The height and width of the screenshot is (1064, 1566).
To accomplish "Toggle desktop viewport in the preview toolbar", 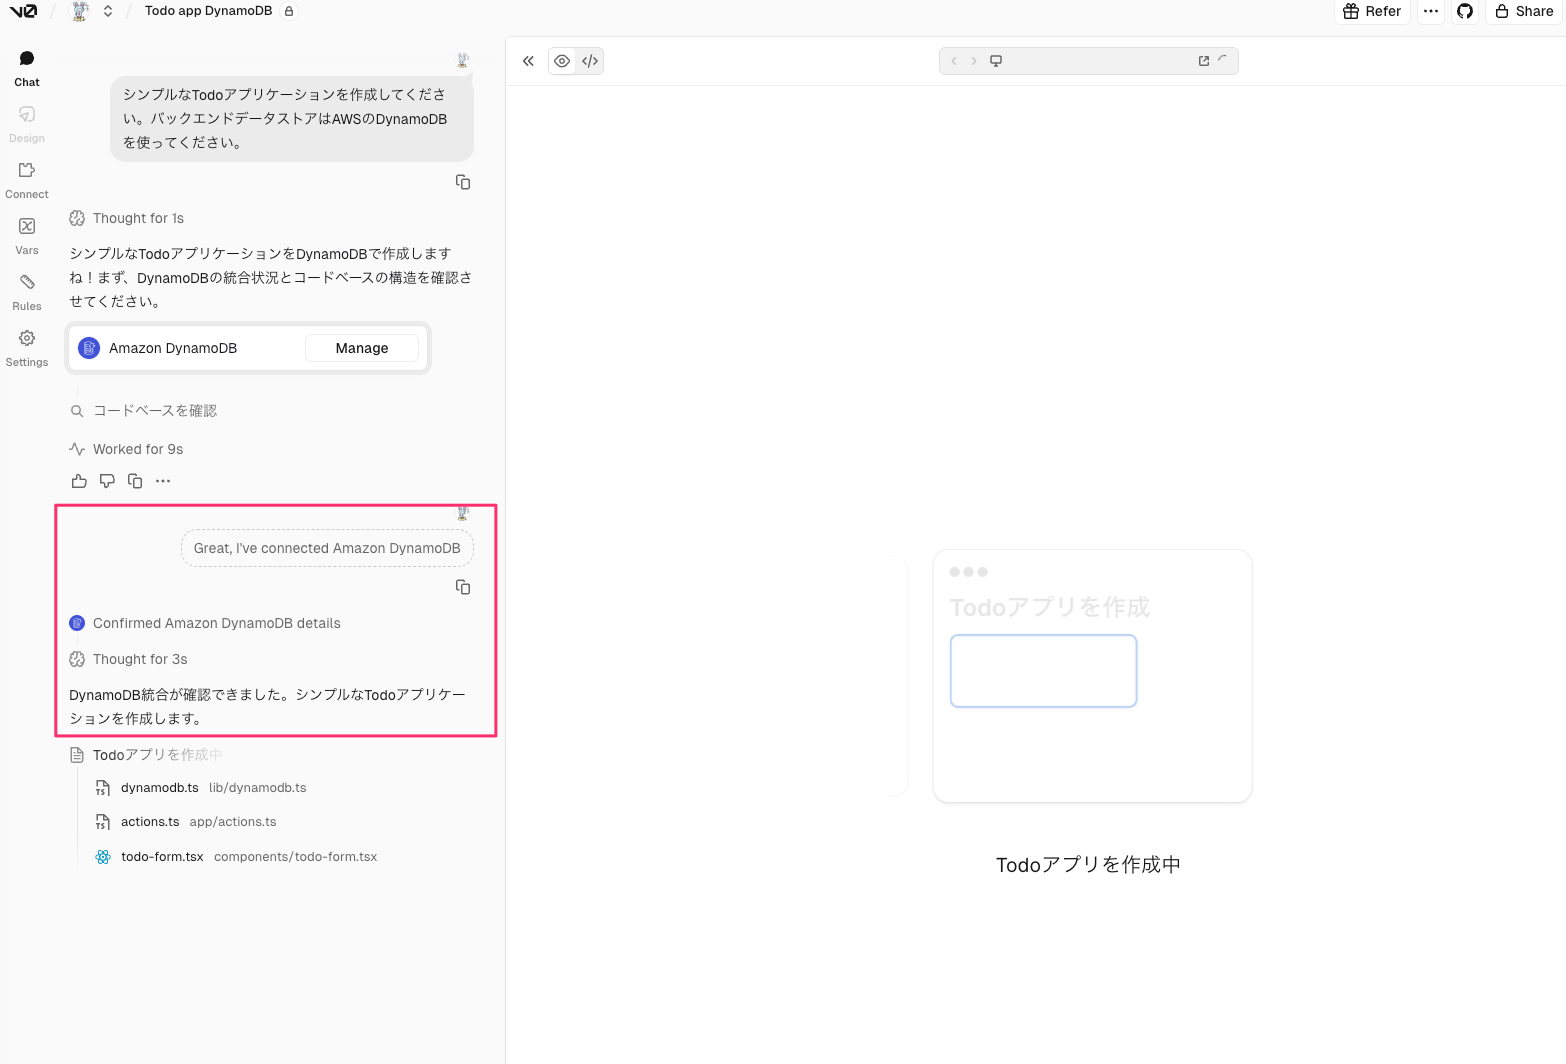I will (x=995, y=60).
